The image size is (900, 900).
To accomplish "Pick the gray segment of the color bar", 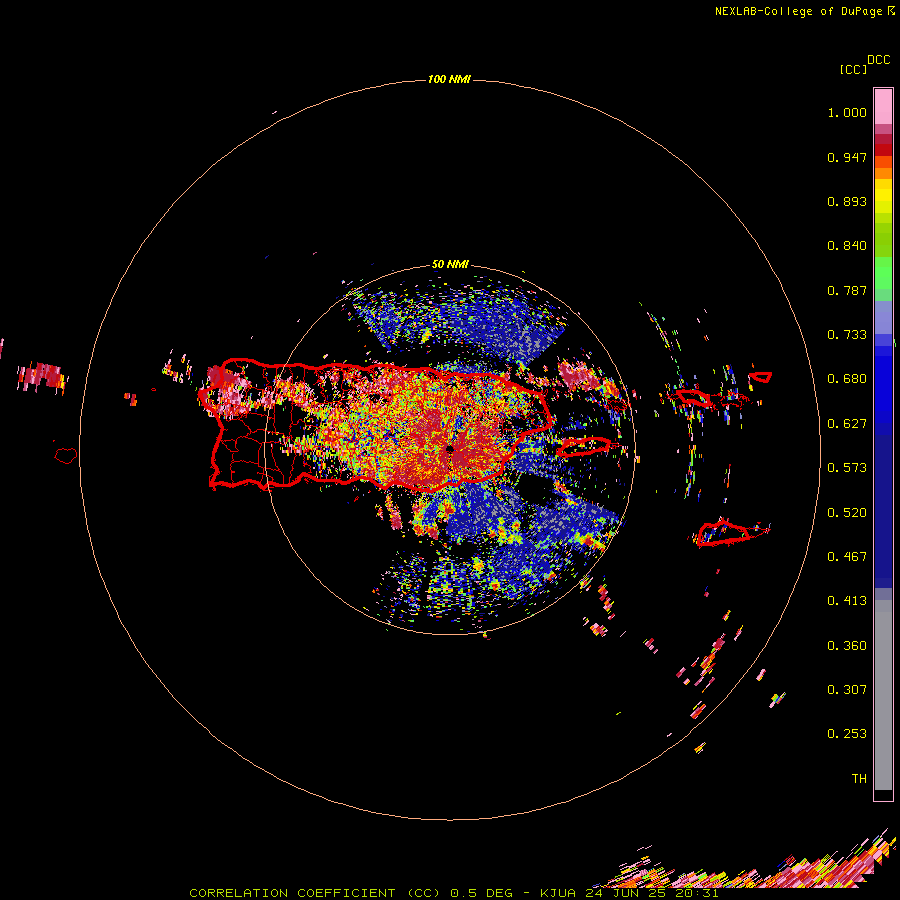I will point(883,695).
